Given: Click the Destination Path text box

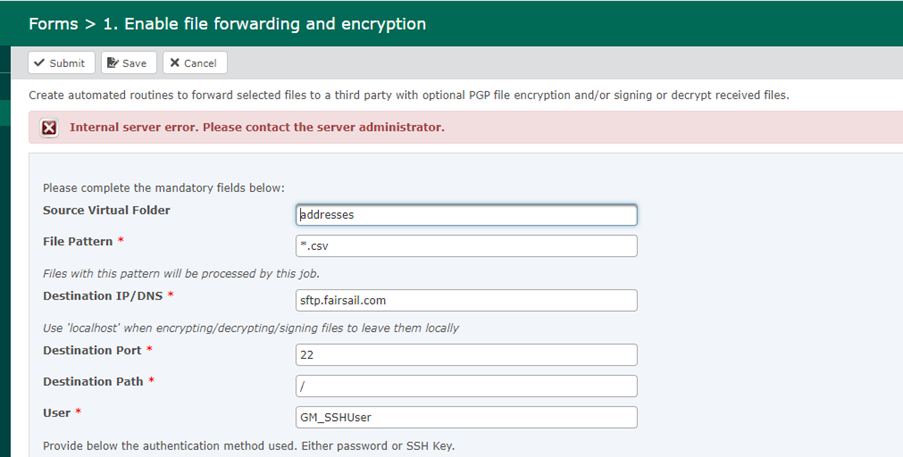Looking at the screenshot, I should tap(466, 386).
